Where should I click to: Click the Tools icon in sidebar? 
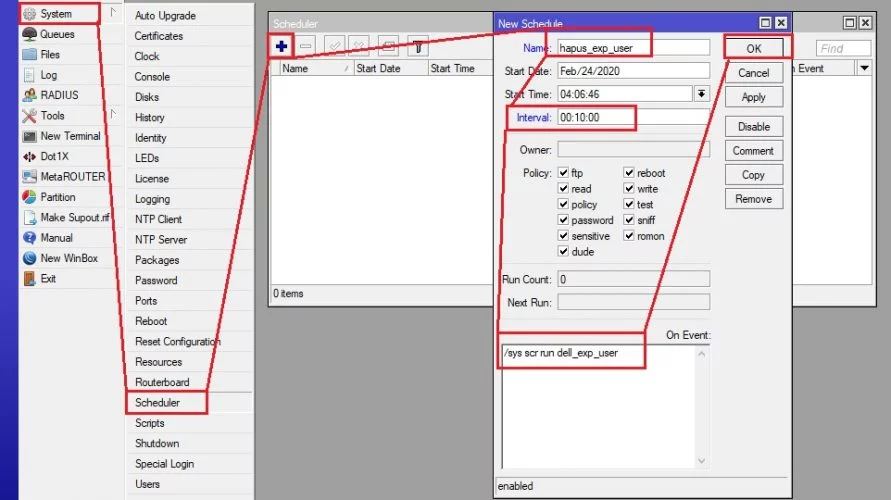tap(30, 116)
